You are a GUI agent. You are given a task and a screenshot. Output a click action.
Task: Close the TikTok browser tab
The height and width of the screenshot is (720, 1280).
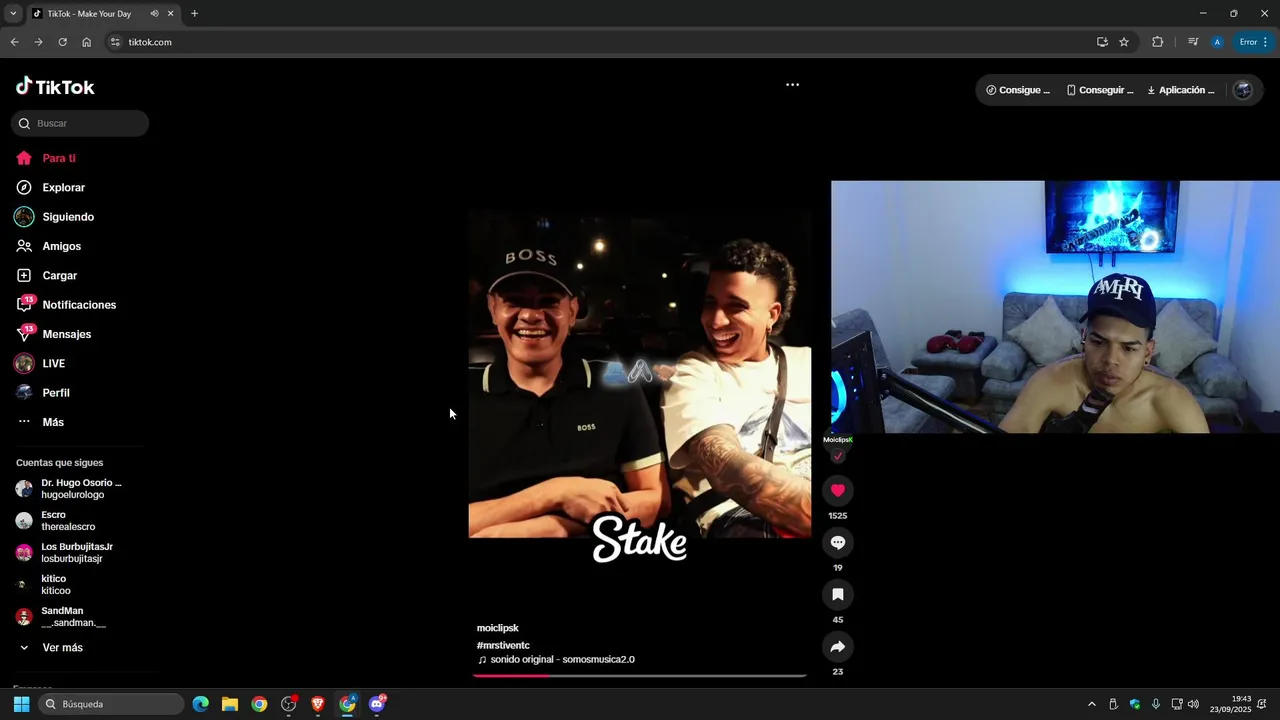coord(171,14)
